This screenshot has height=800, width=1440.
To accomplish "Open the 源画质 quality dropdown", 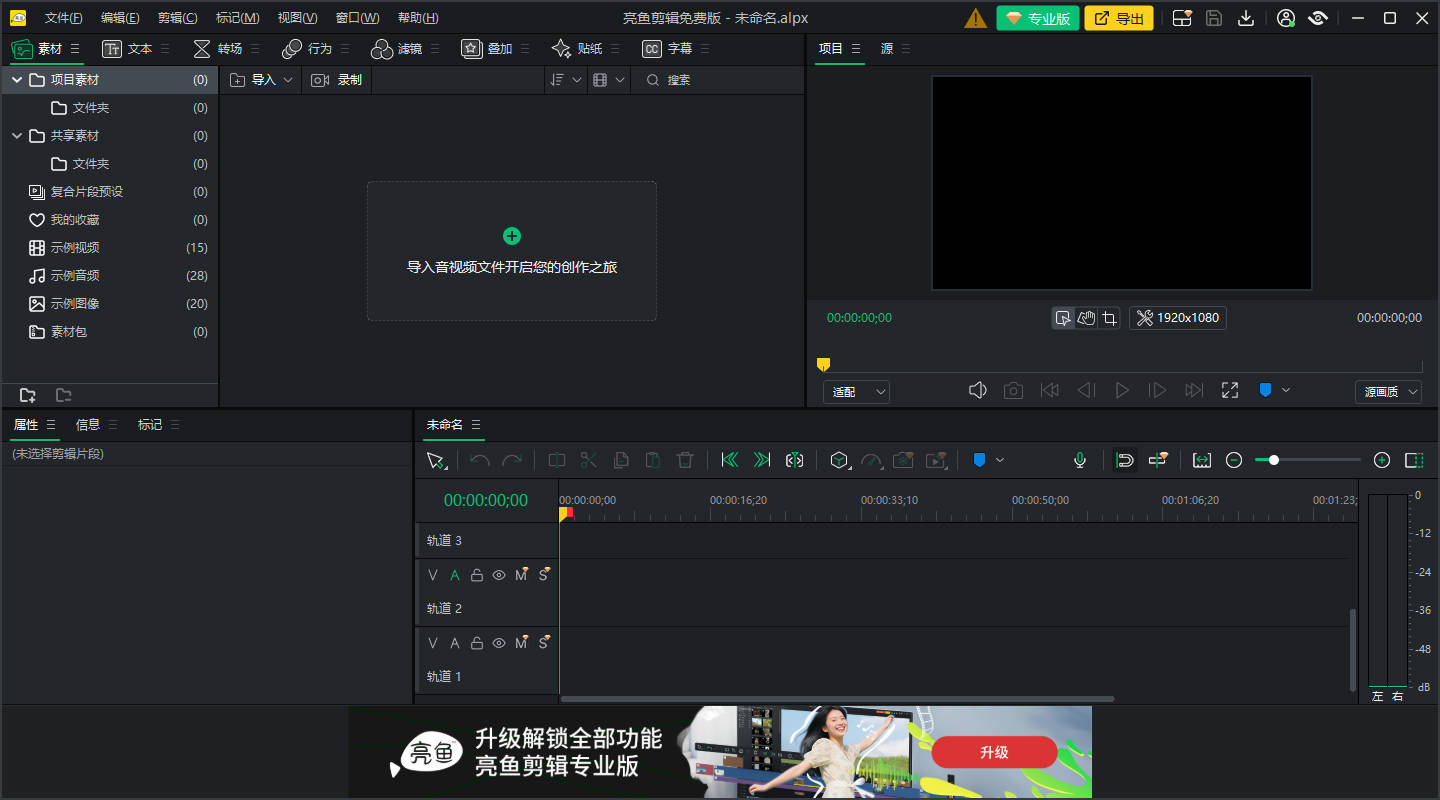I will (x=1388, y=392).
